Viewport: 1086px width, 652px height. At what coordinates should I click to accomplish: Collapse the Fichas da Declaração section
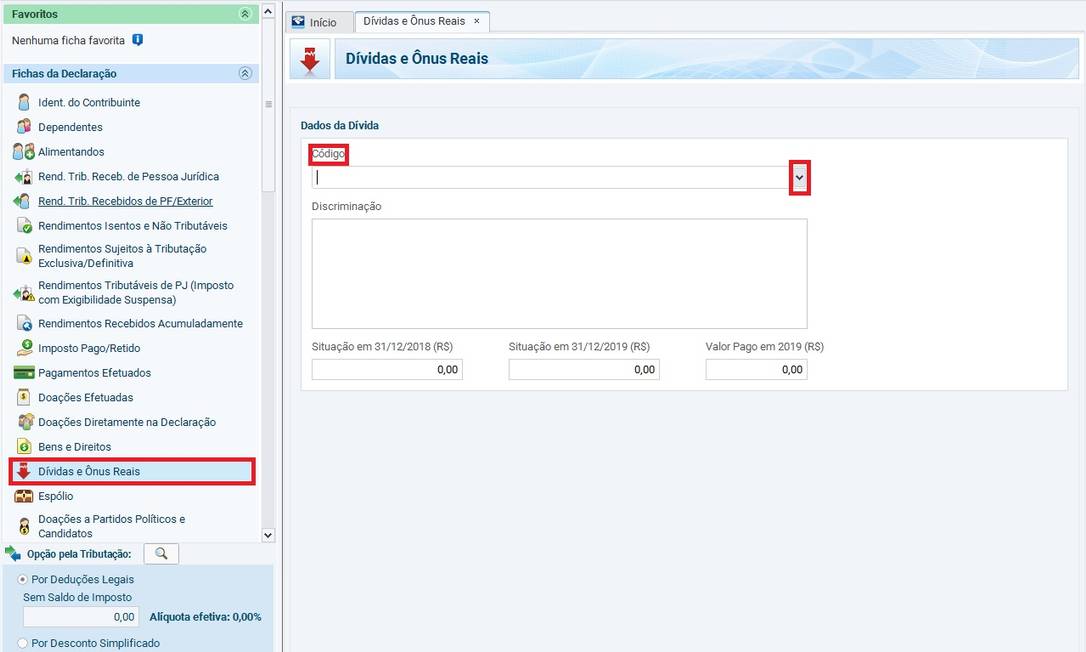[245, 74]
